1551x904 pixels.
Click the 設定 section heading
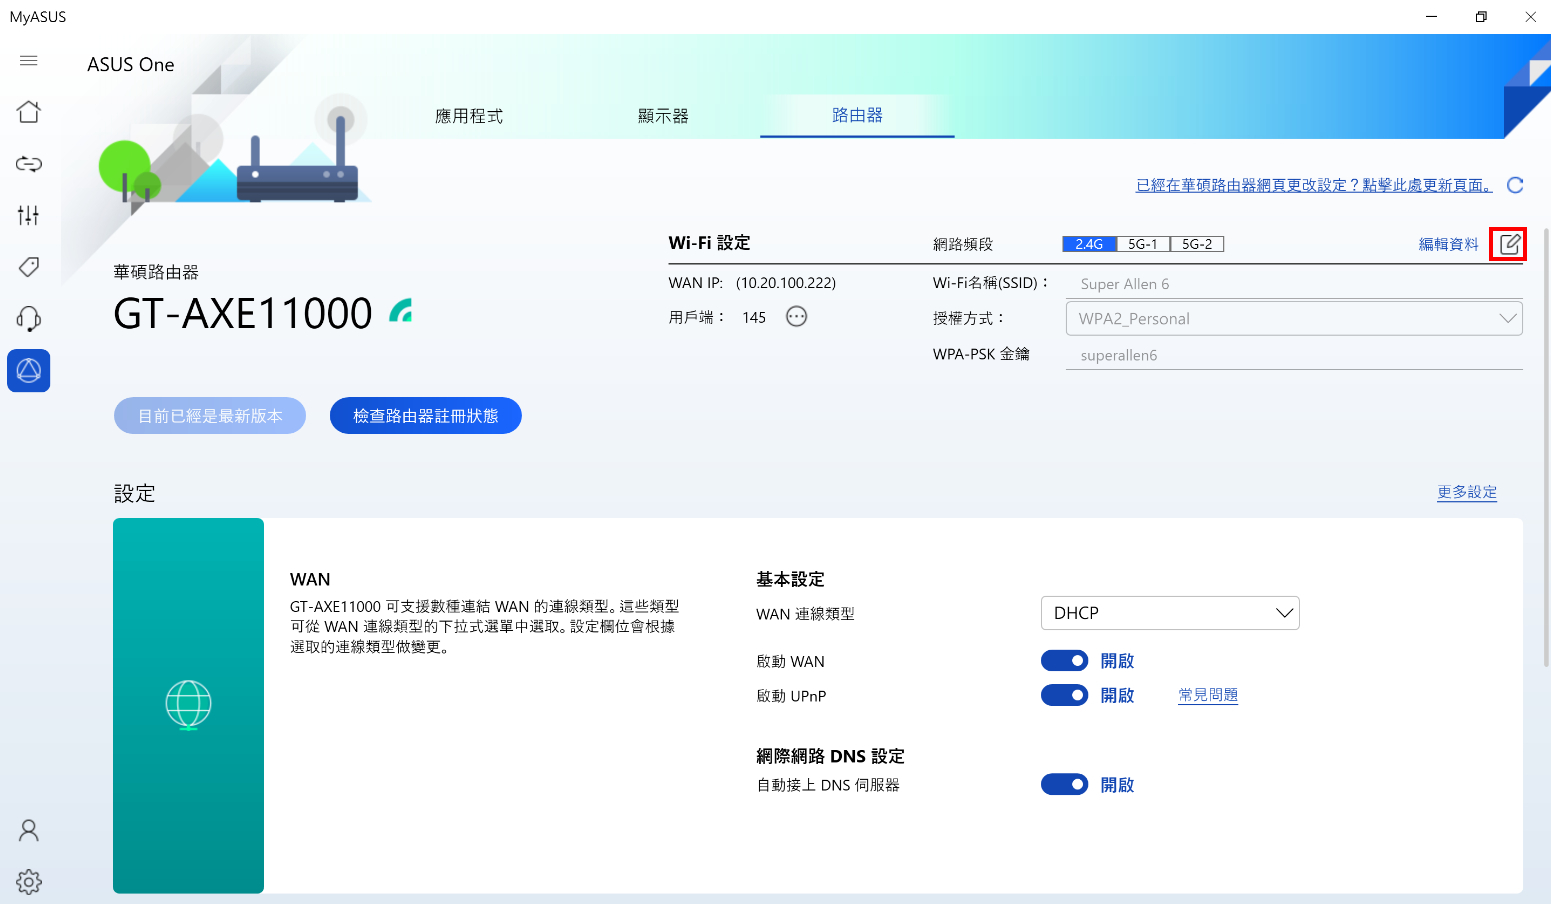click(135, 493)
